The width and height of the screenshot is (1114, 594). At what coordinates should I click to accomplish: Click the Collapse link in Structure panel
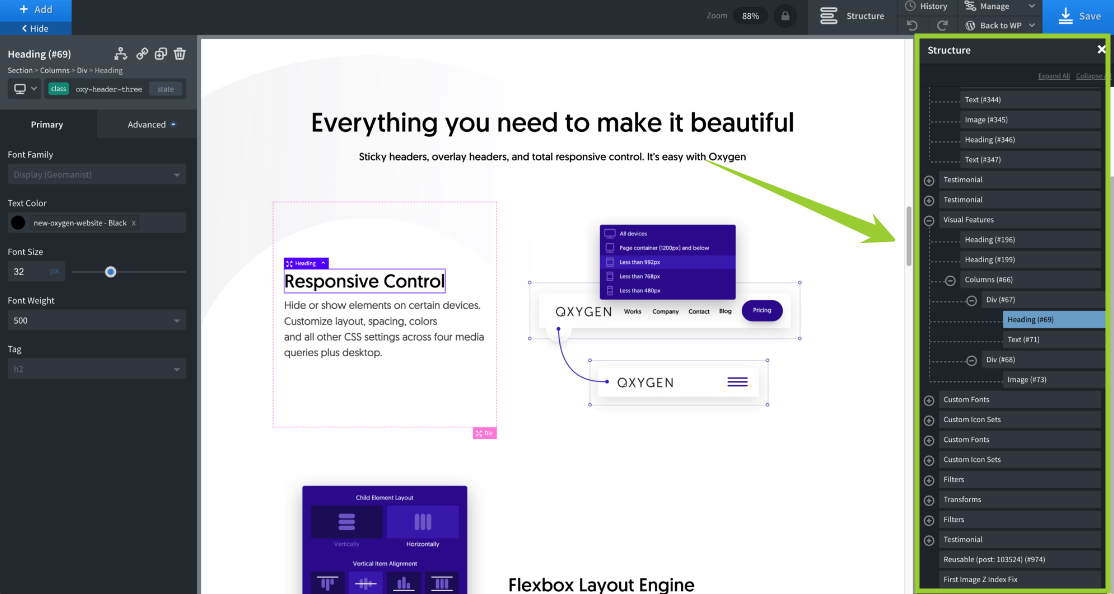pos(1090,76)
